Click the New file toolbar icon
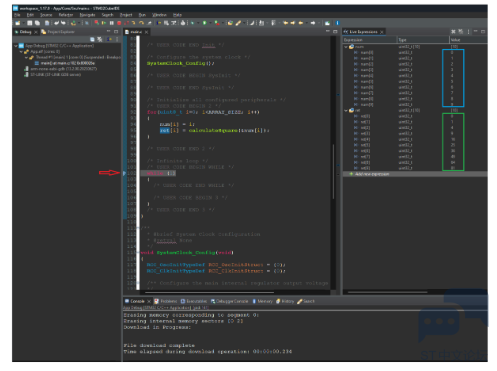Screen dimensions: 497x371 (x=18, y=23)
